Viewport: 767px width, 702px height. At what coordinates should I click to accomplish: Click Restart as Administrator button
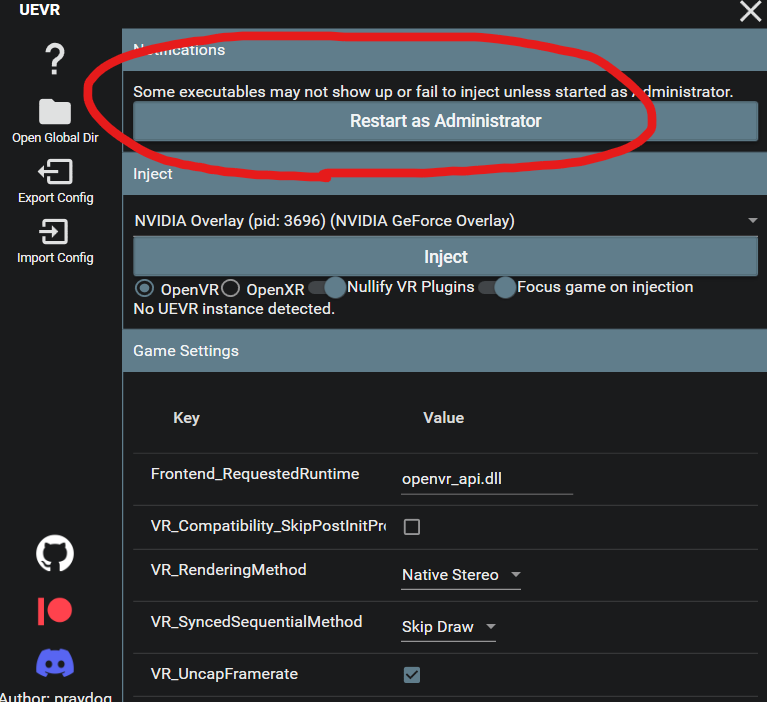click(445, 121)
